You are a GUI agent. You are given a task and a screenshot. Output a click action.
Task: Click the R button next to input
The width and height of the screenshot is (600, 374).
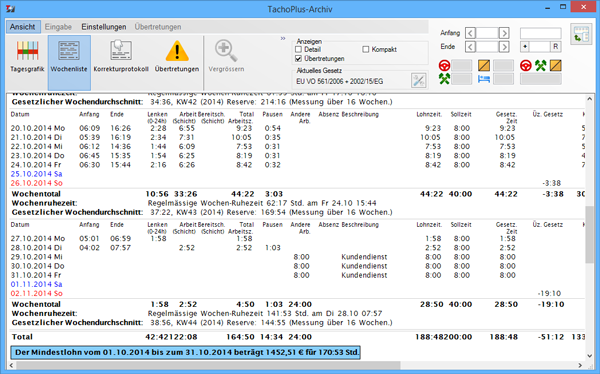(556, 47)
